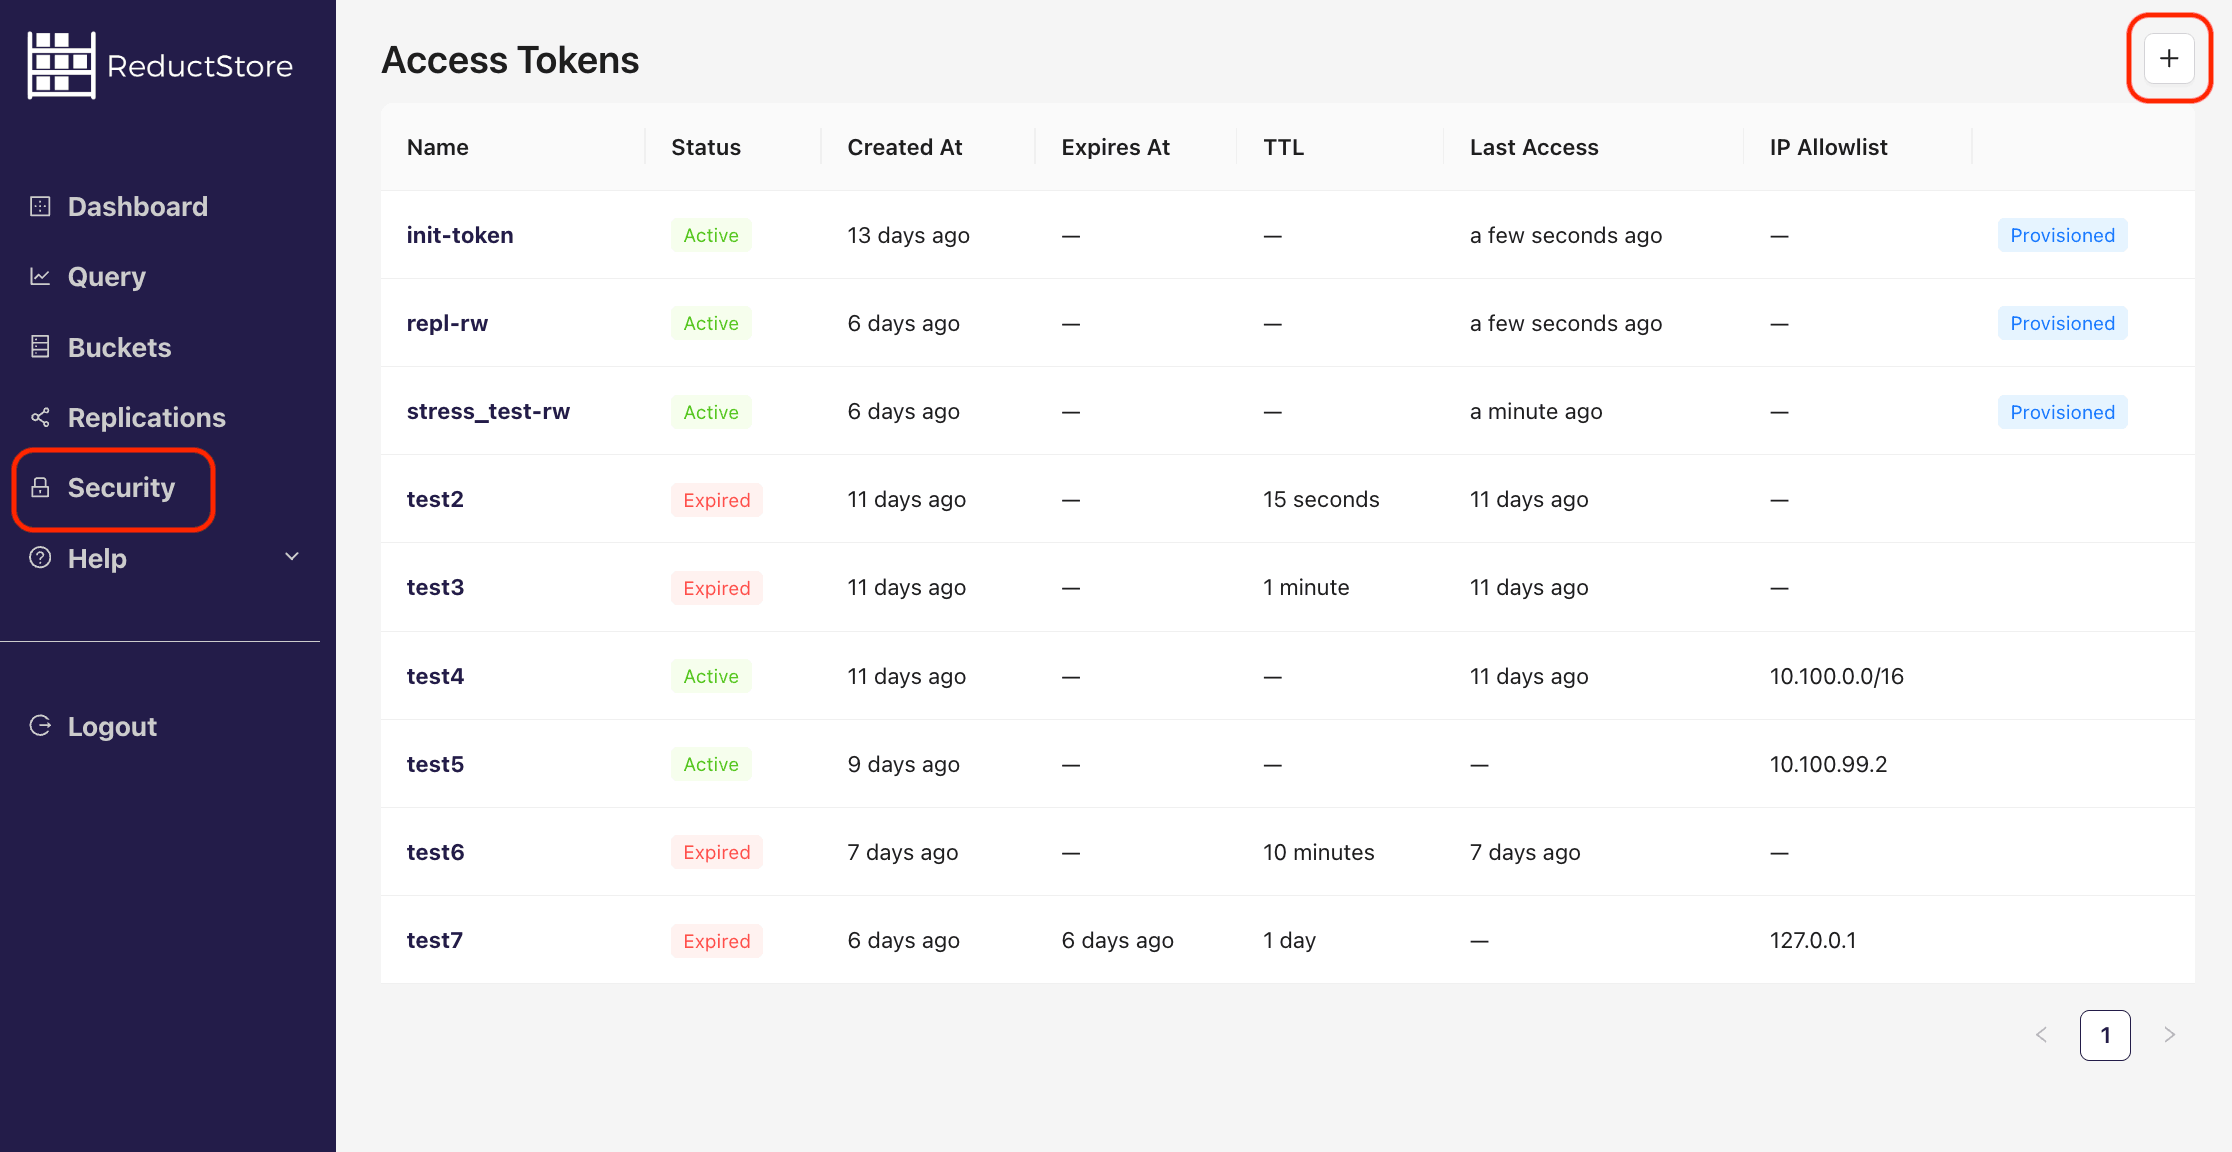
Task: Click the Logout icon
Action: [40, 726]
